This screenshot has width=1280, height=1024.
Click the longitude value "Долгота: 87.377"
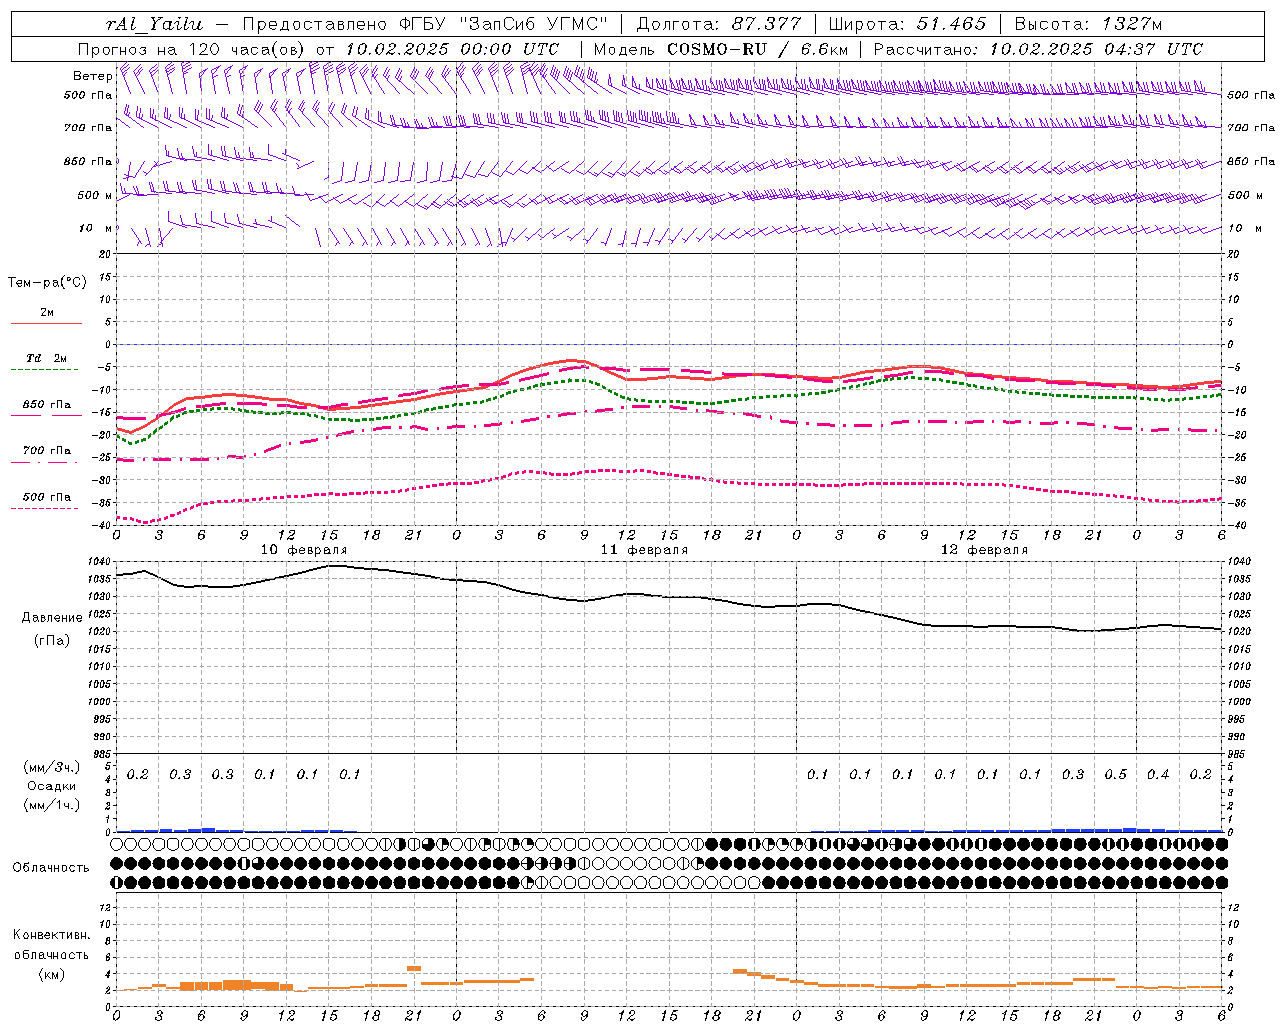click(x=718, y=24)
